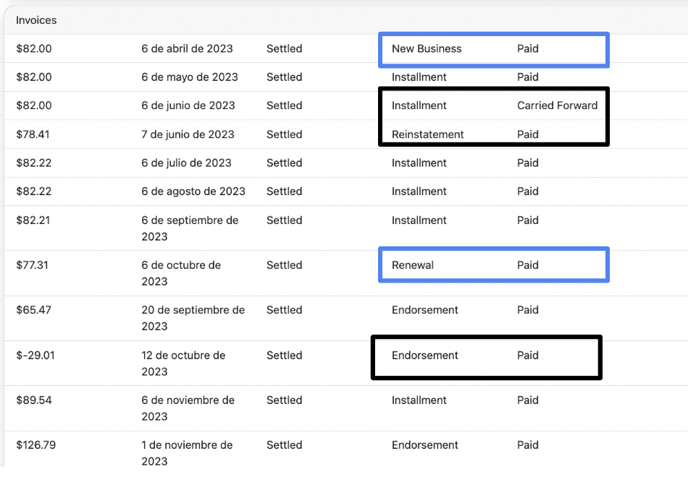Select the $82.00 amount dated 6 de abril
The width and height of the screenshot is (688, 477).
click(34, 49)
